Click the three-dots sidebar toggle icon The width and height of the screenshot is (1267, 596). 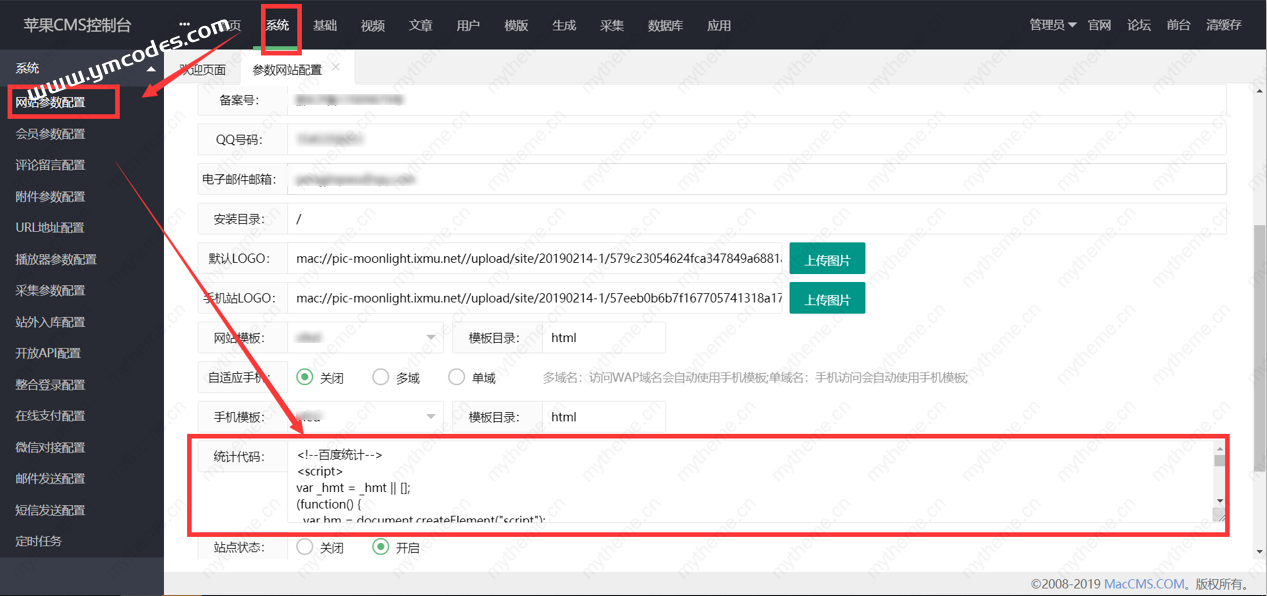tap(184, 24)
